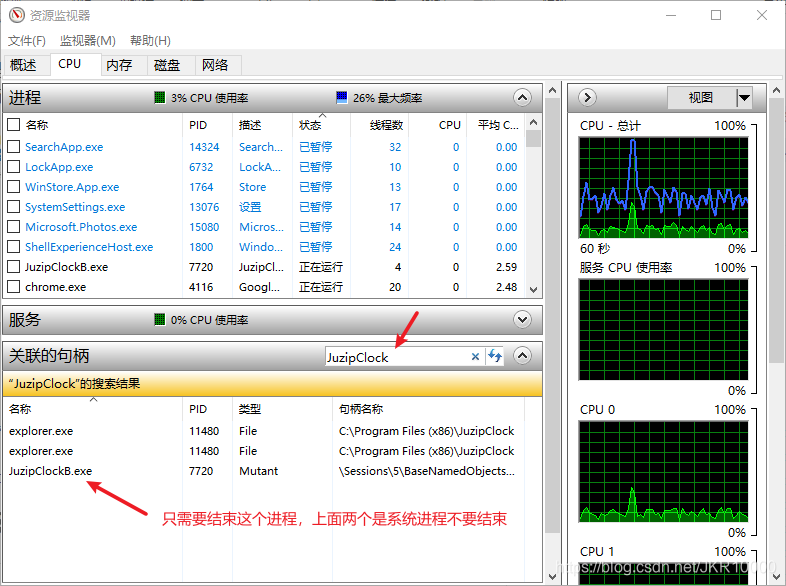The height and width of the screenshot is (586, 786).
Task: Click the CPU 0 usage graph
Action: tap(663, 471)
